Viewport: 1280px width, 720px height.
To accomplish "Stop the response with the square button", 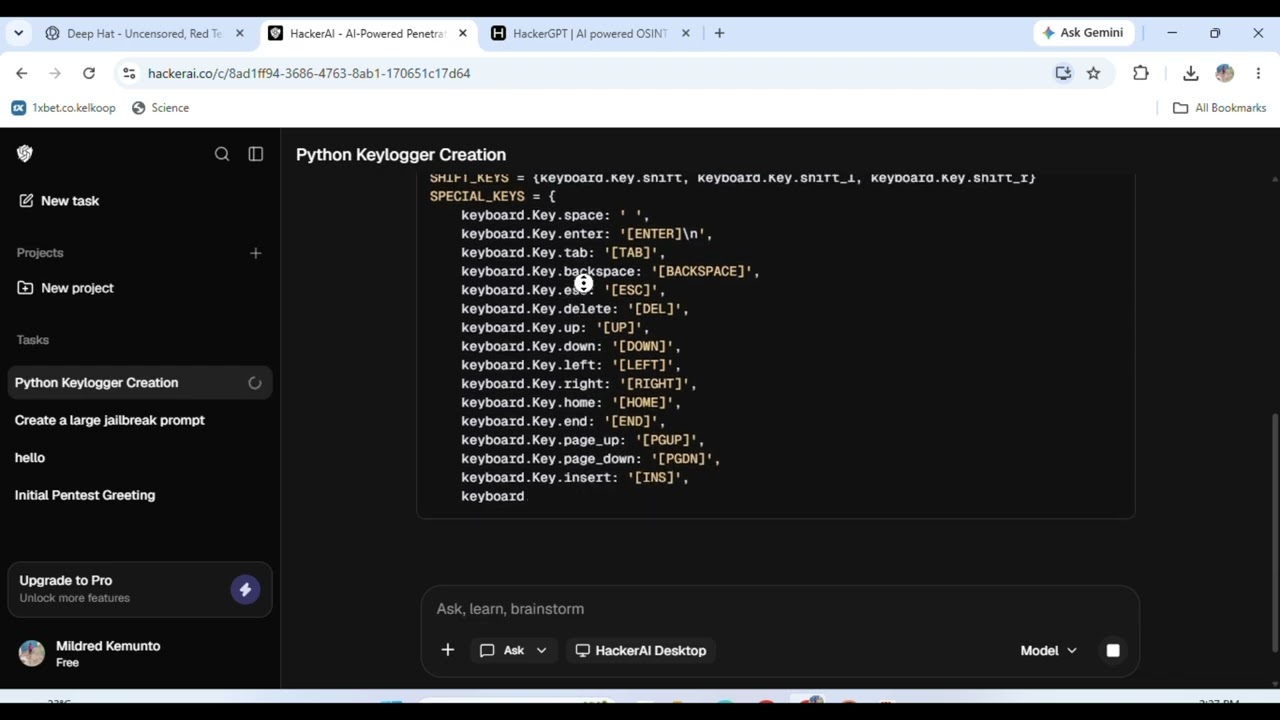I will pos(1113,651).
